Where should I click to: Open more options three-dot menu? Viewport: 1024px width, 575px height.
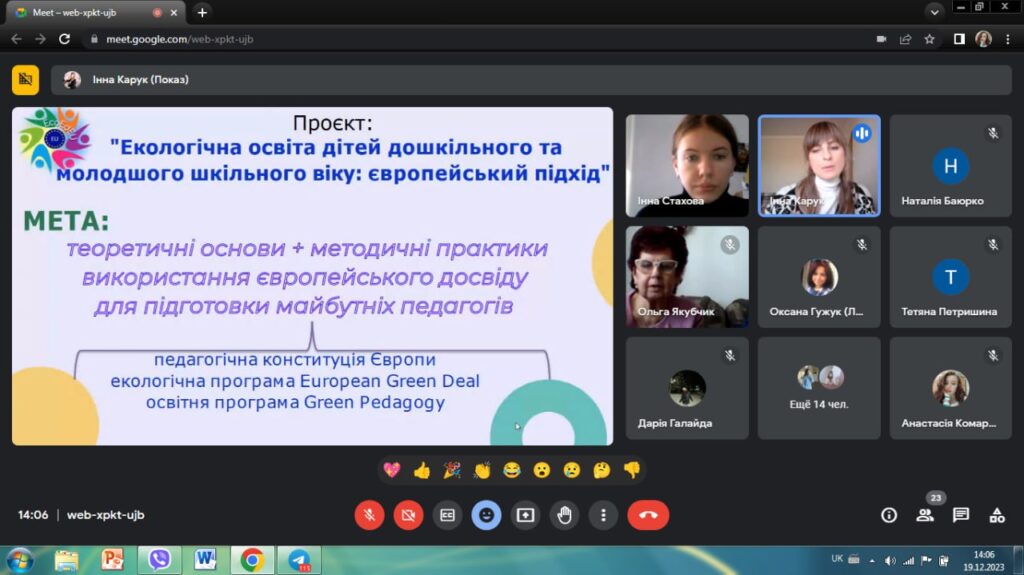tap(603, 515)
